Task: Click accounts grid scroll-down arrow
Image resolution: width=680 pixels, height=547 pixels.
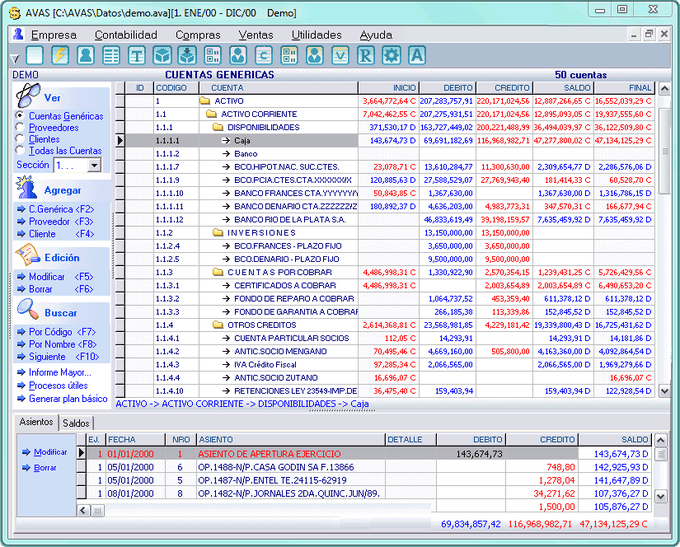Action: pyautogui.click(x=664, y=390)
